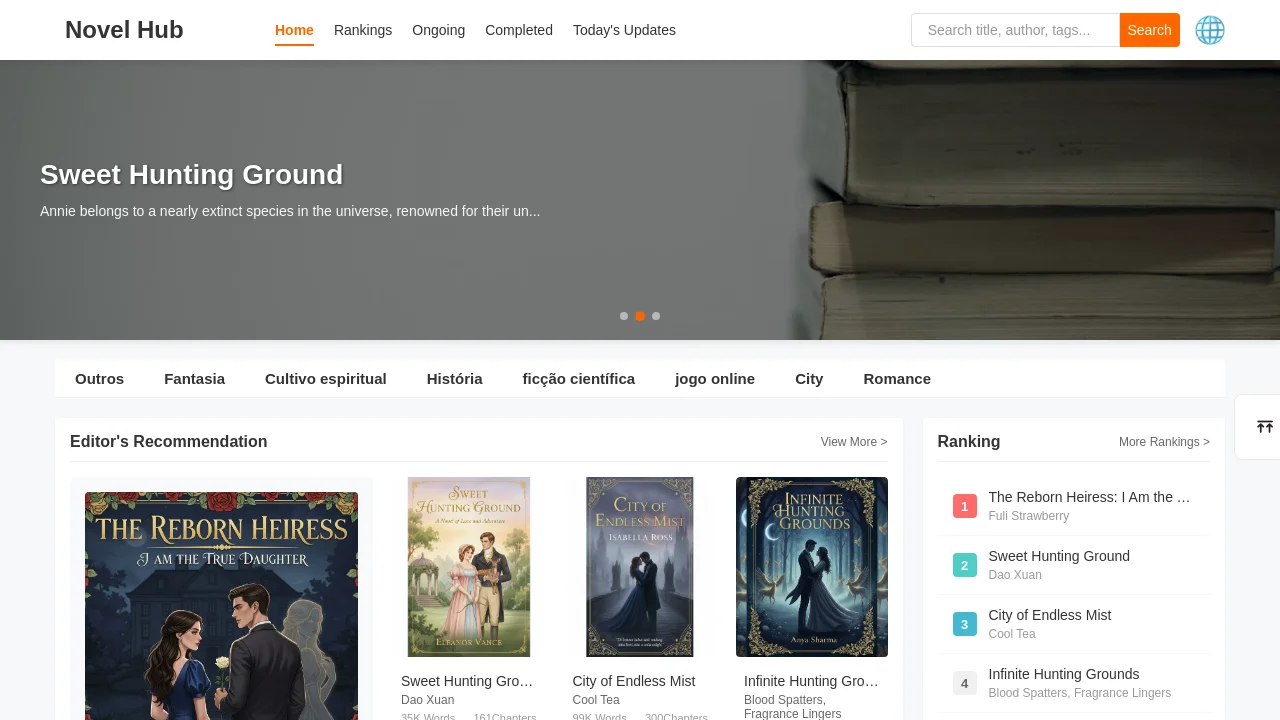The width and height of the screenshot is (1280, 720).
Task: Click the search title input field
Action: [1014, 30]
